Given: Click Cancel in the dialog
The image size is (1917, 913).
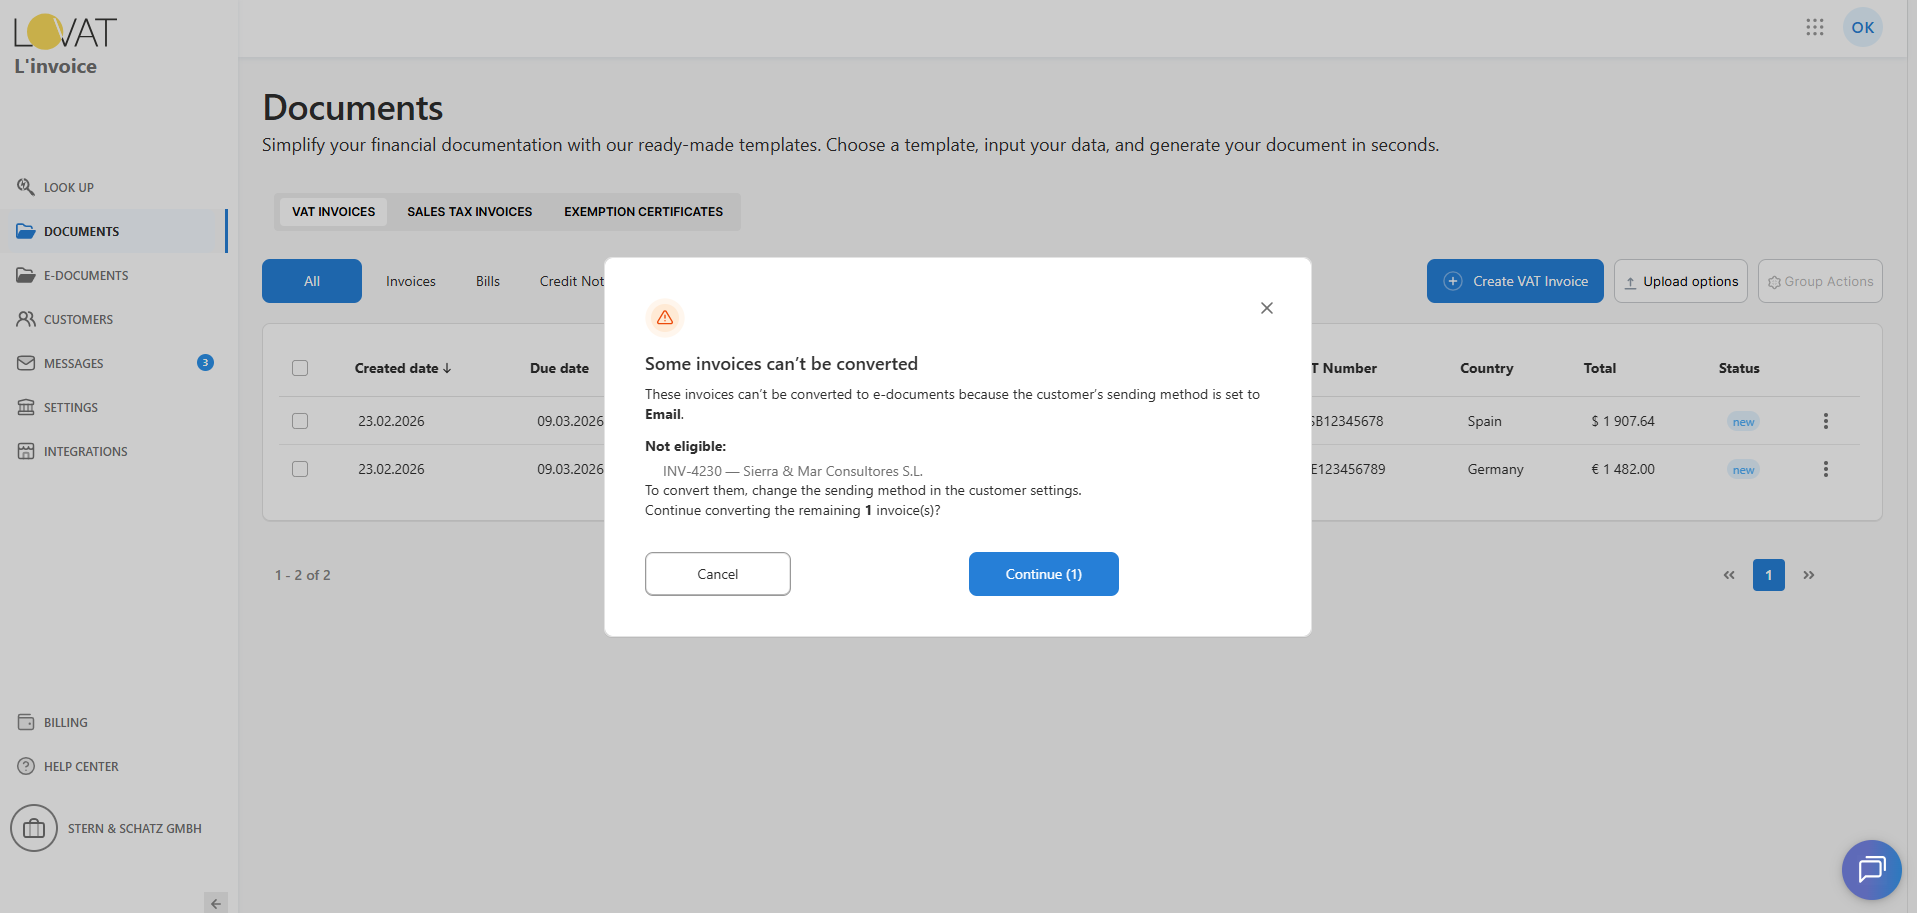Looking at the screenshot, I should (717, 574).
